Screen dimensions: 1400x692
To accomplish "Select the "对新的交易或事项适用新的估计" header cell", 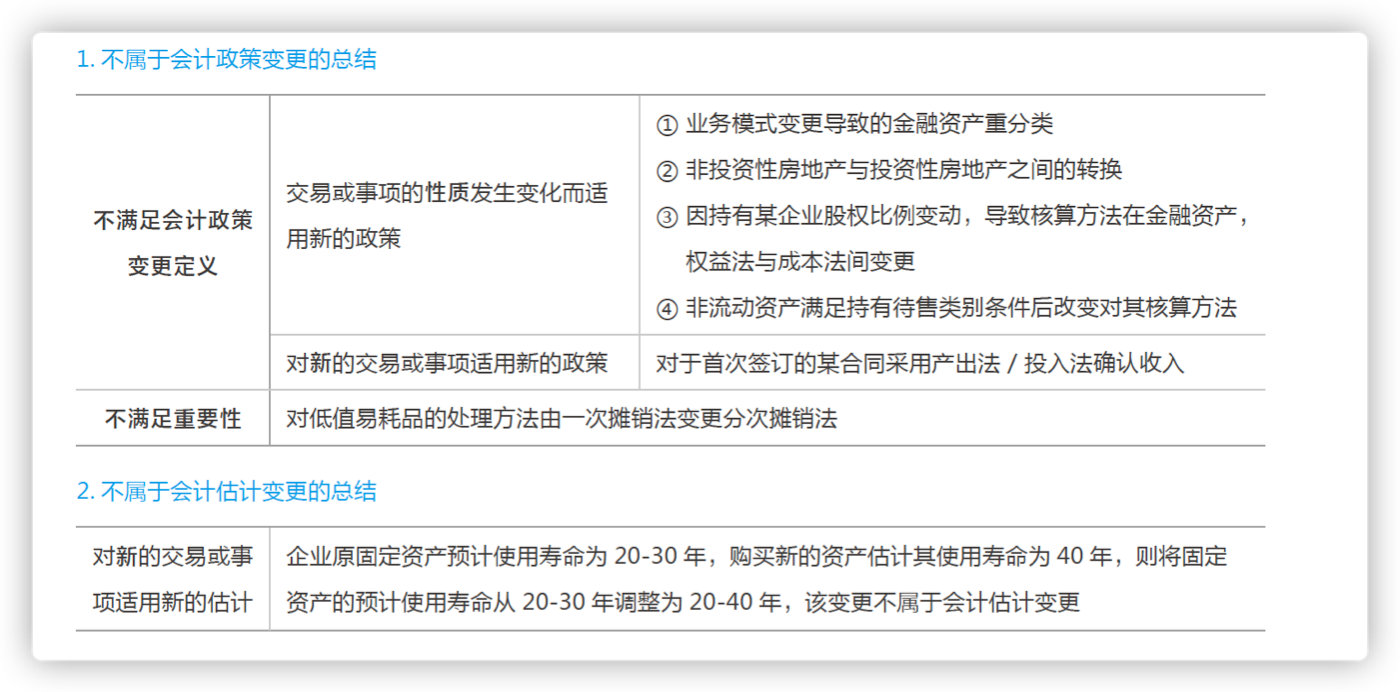I will tap(173, 580).
